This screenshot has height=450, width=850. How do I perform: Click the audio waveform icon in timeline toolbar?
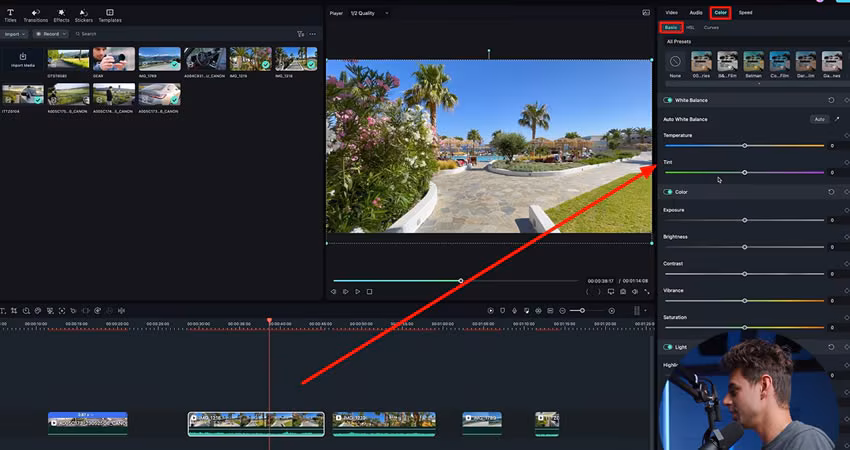pyautogui.click(x=121, y=311)
